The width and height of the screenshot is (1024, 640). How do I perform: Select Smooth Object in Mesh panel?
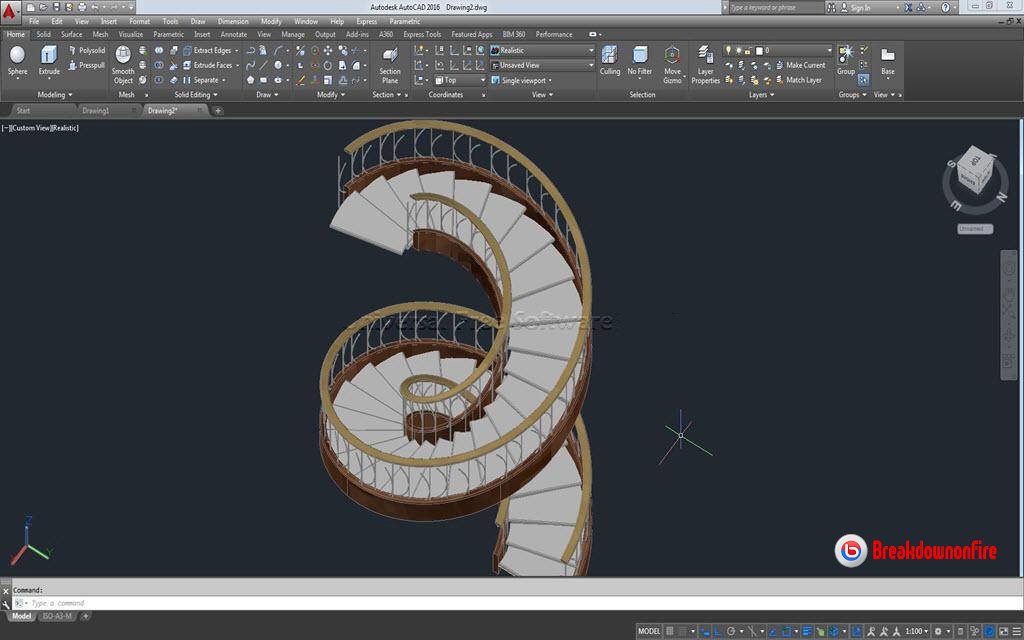[x=123, y=65]
